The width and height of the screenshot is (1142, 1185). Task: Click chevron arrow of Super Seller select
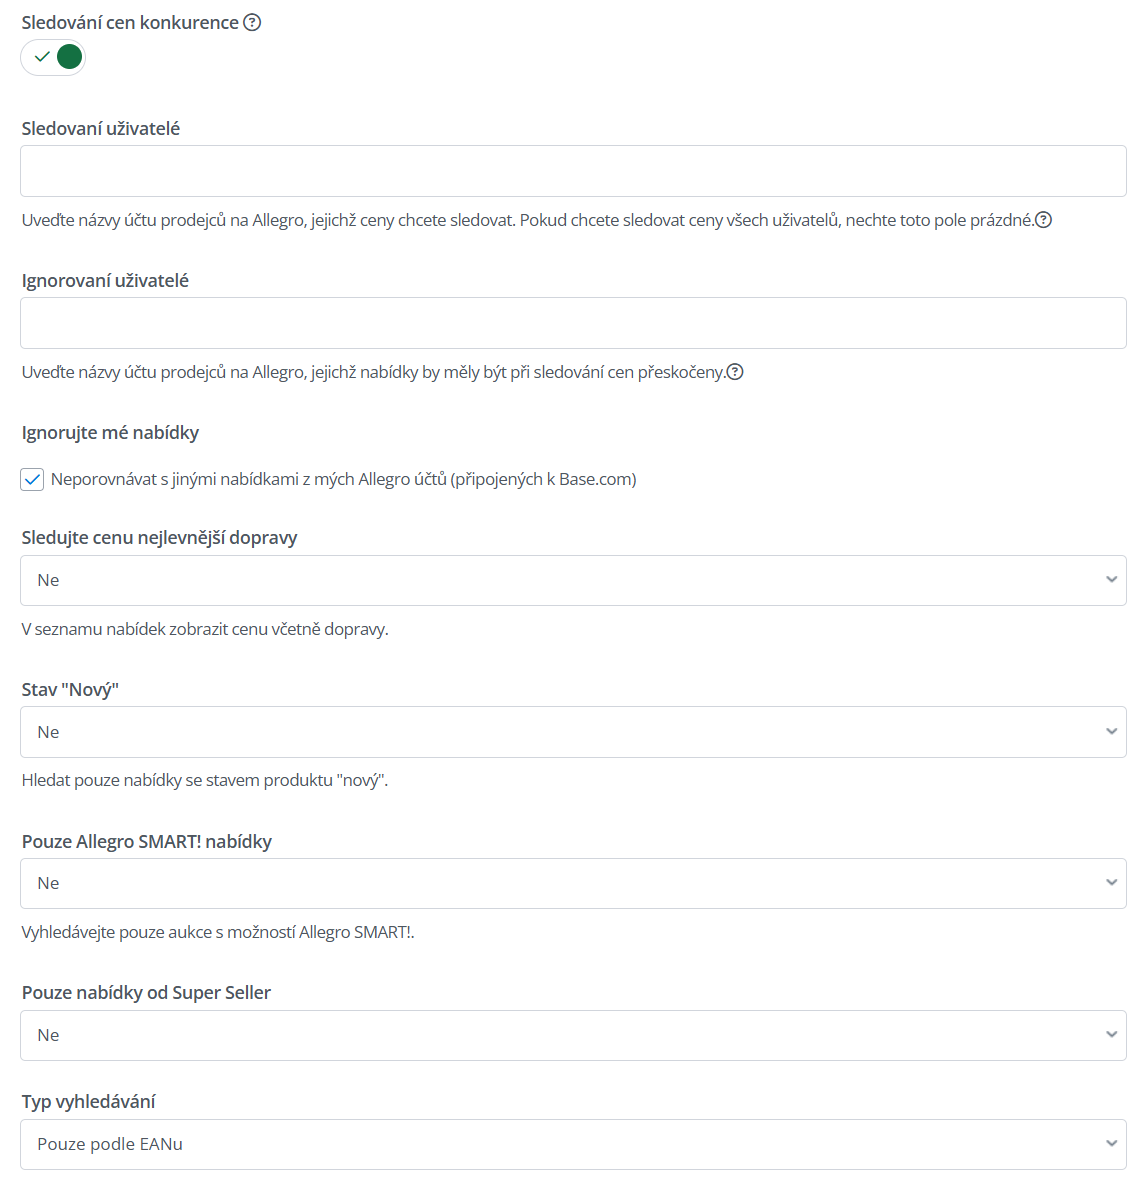coord(1111,1035)
